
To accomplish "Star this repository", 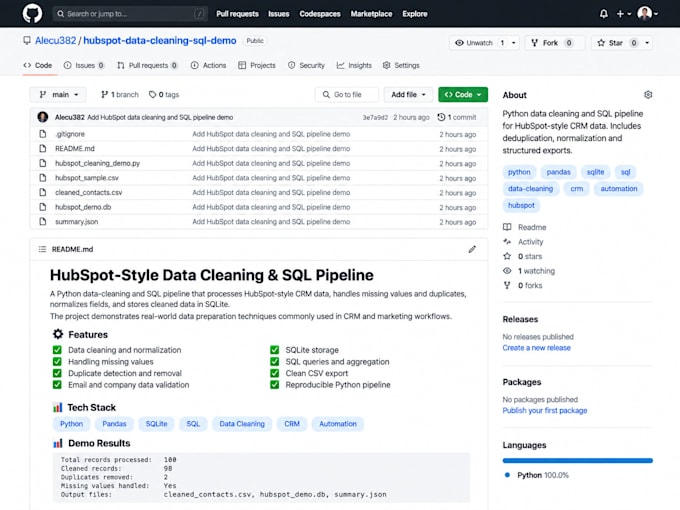I will 616,43.
